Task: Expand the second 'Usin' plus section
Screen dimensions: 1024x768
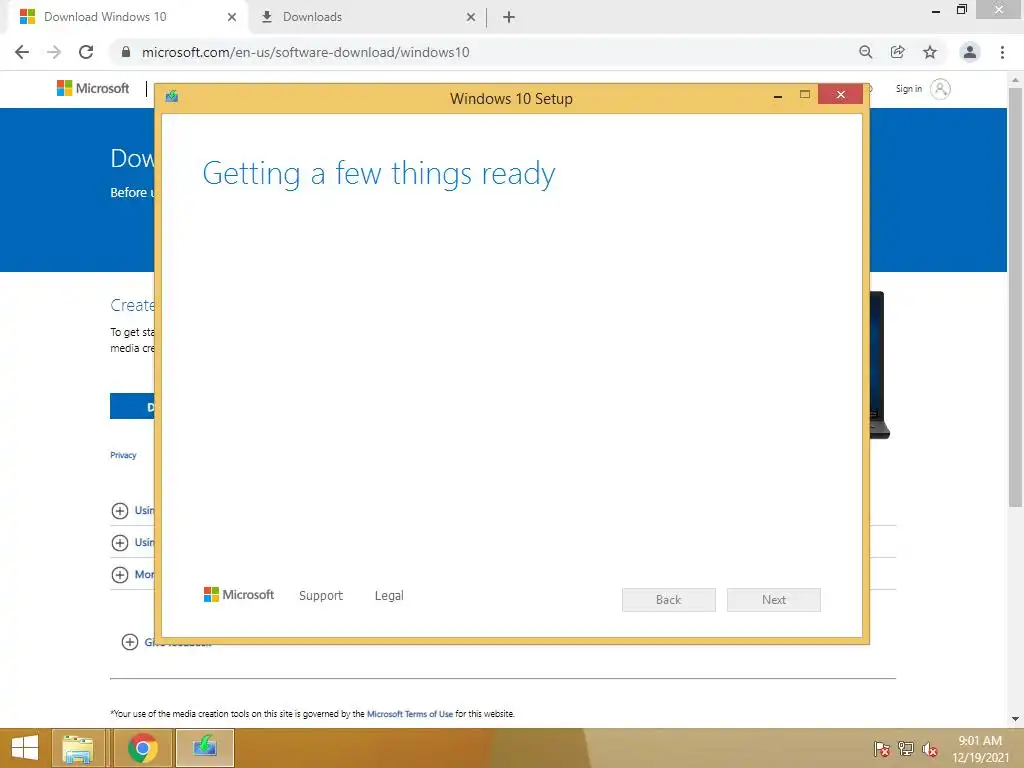Action: (x=120, y=543)
